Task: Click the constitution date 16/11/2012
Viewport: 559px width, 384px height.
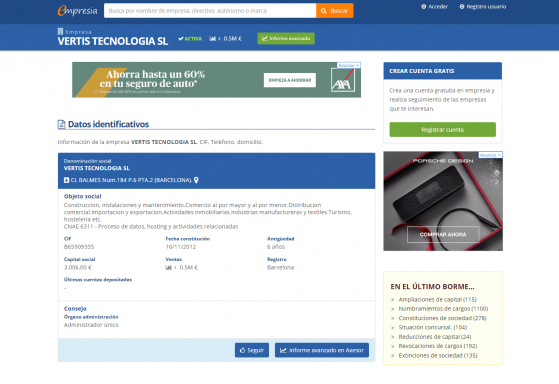Action: coord(181,247)
